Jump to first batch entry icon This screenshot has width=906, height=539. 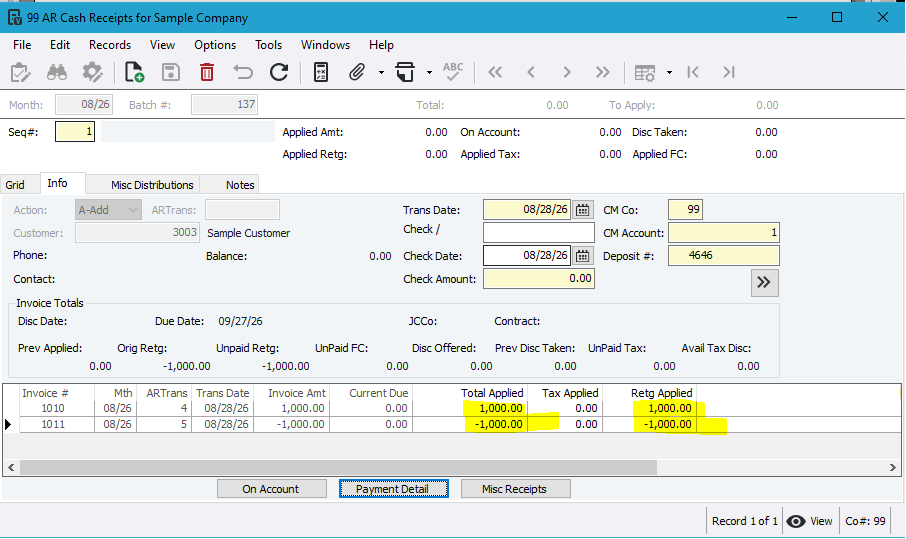[x=693, y=73]
